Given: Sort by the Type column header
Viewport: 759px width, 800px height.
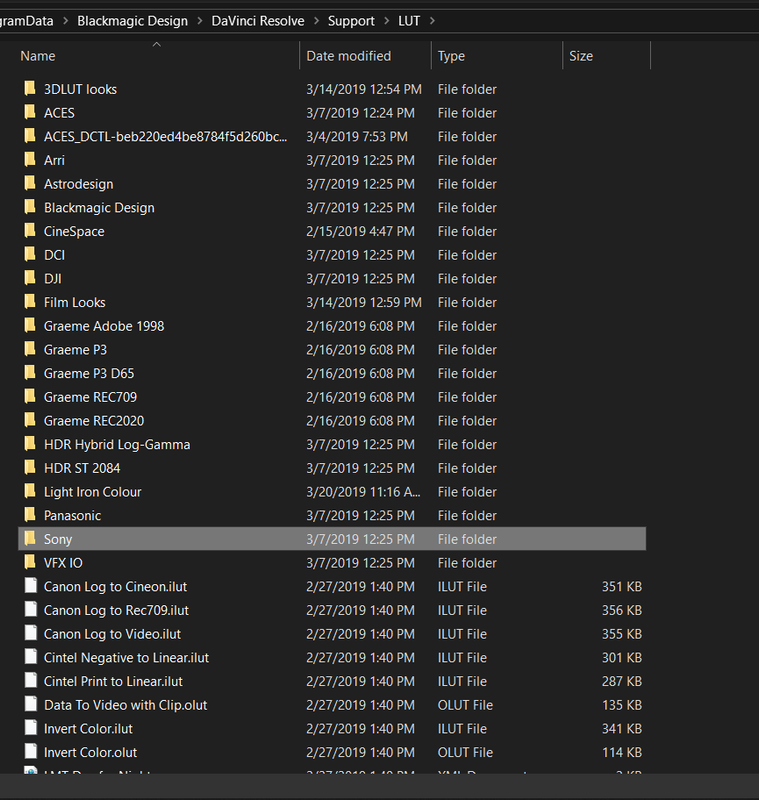Looking at the screenshot, I should click(x=451, y=56).
